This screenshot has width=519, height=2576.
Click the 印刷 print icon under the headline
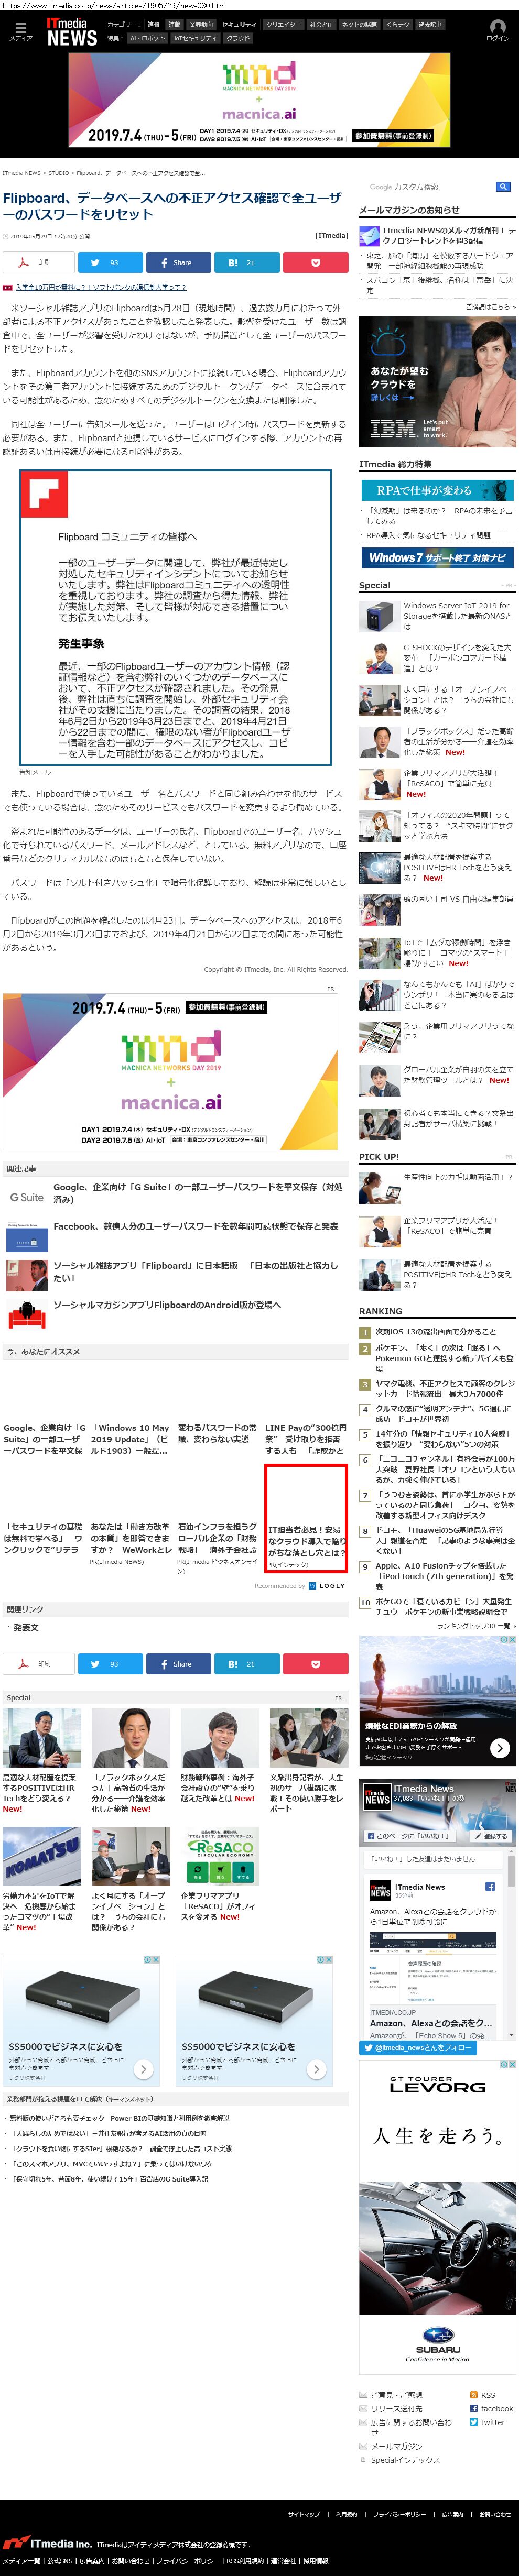[x=38, y=263]
